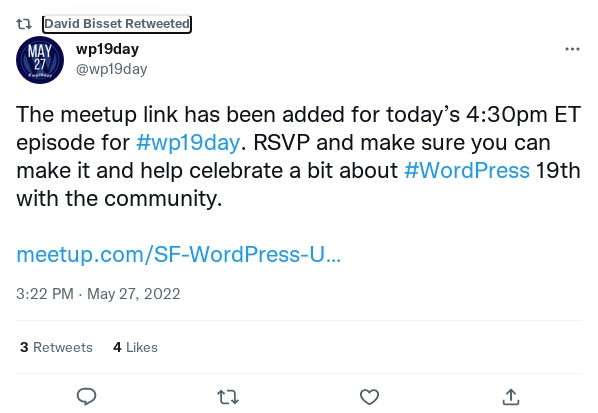View the 3 Retweets list
Screen dimensions: 598x413
click(x=56, y=347)
